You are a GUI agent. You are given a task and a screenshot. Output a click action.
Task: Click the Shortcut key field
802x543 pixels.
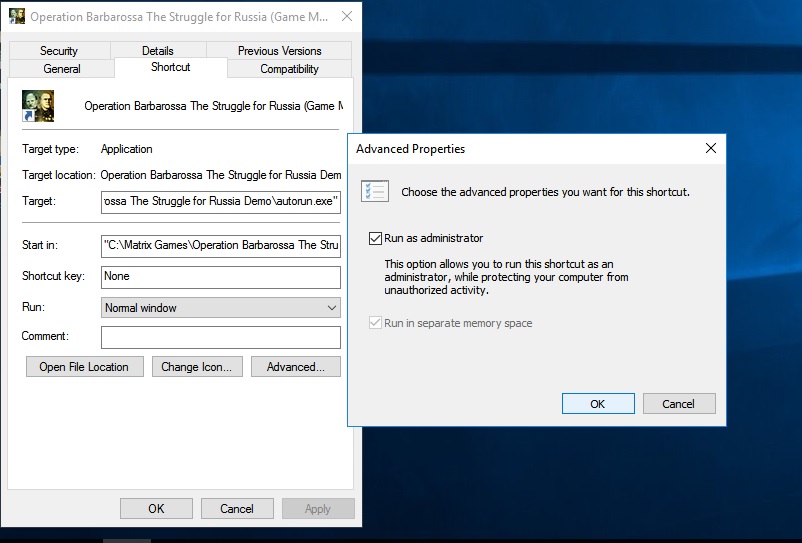[x=221, y=277]
